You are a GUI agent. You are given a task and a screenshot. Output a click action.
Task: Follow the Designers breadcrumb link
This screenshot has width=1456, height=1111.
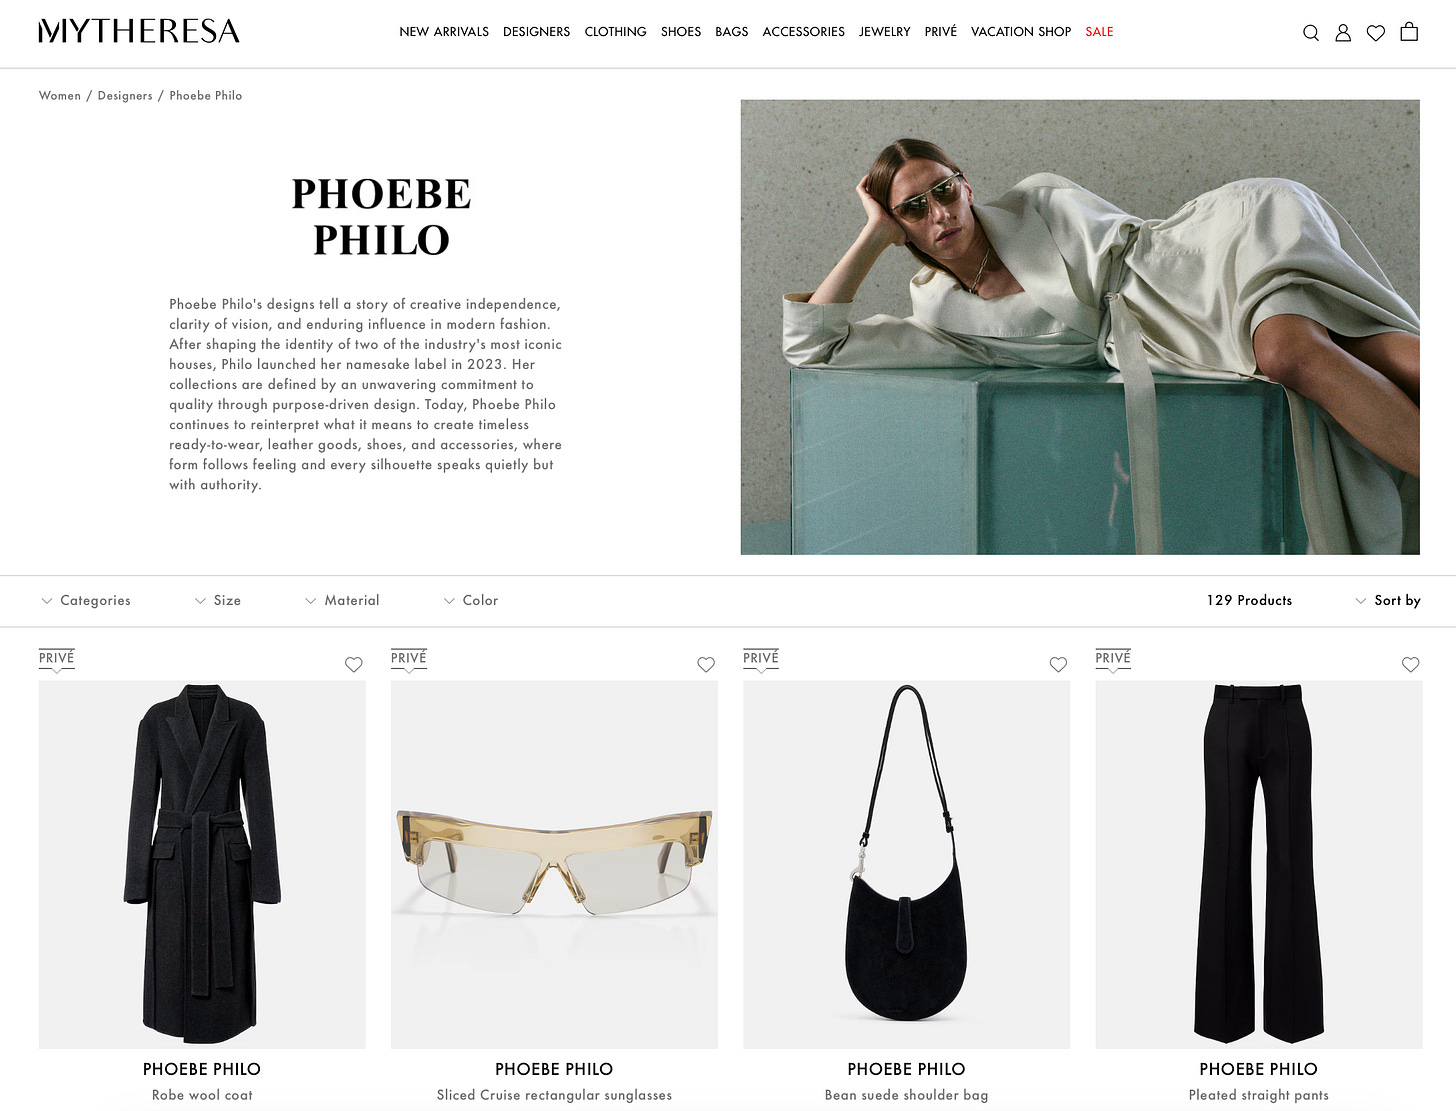pos(125,96)
